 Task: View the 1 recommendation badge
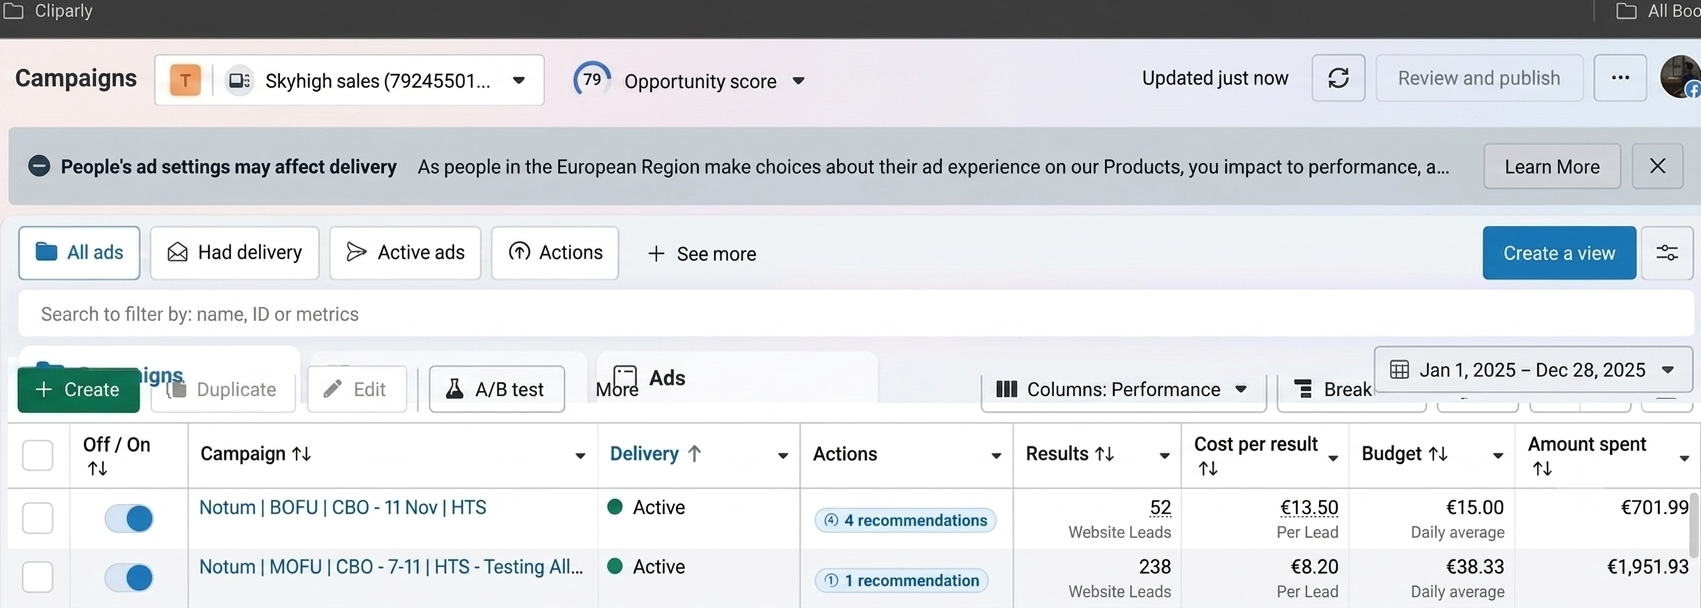tap(902, 580)
